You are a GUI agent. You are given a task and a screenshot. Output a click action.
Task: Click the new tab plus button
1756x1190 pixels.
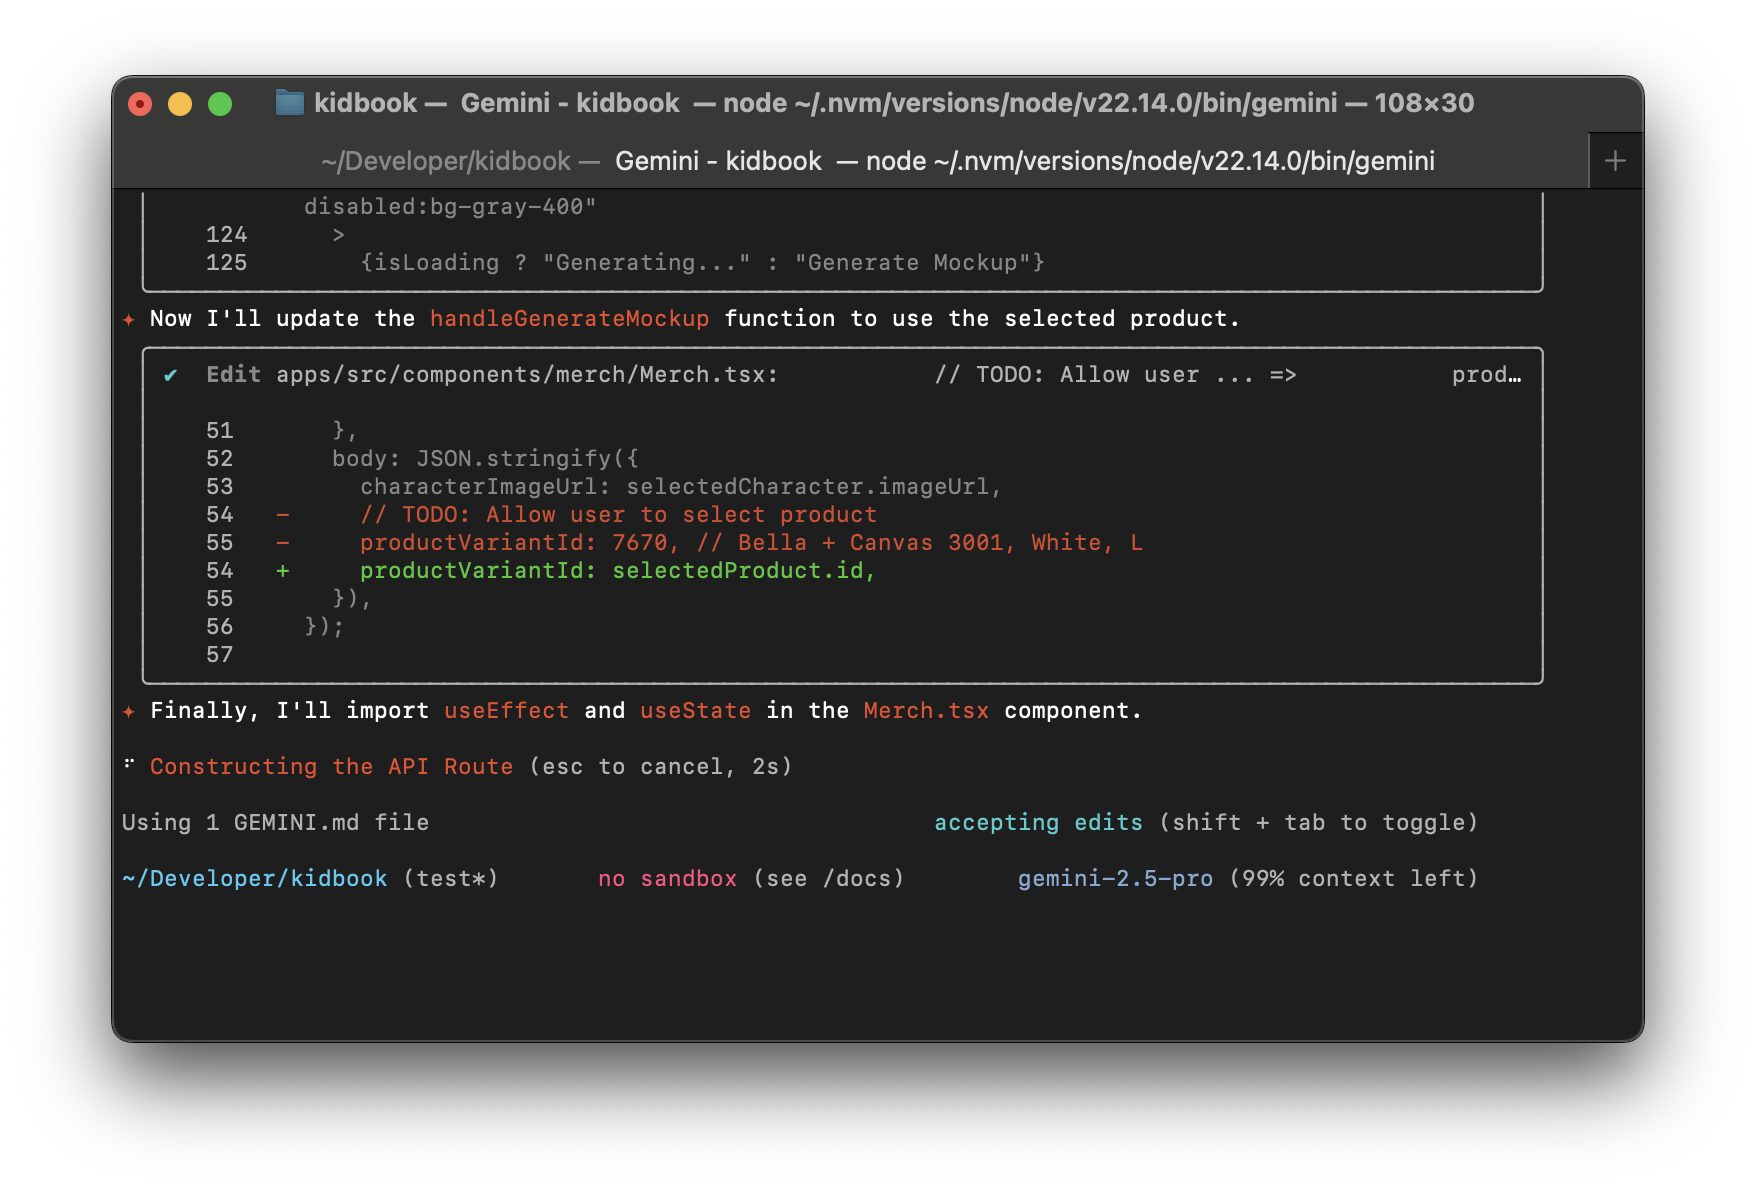click(x=1615, y=161)
